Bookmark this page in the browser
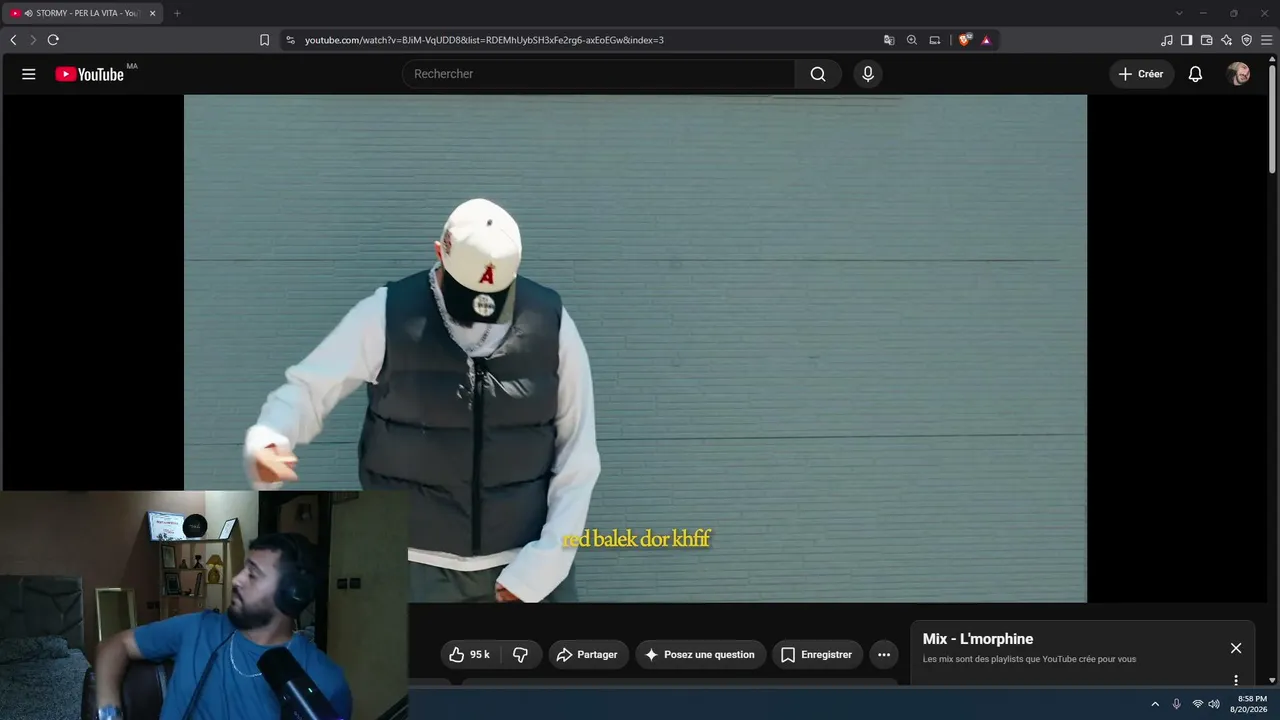1280x720 pixels. 264,40
